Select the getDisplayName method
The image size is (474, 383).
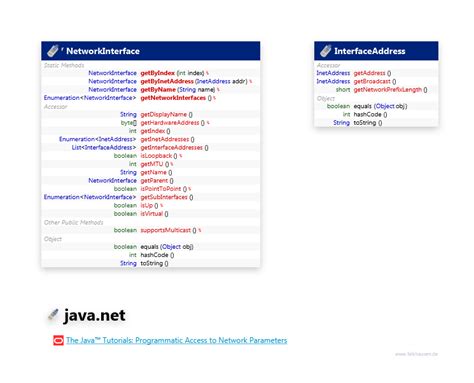click(163, 114)
